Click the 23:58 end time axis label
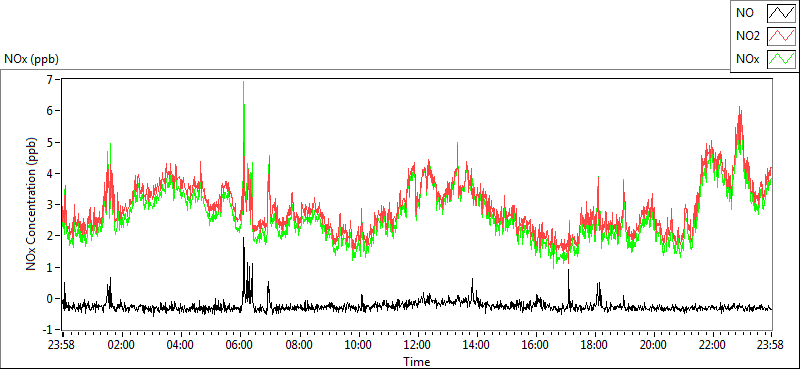 [771, 345]
